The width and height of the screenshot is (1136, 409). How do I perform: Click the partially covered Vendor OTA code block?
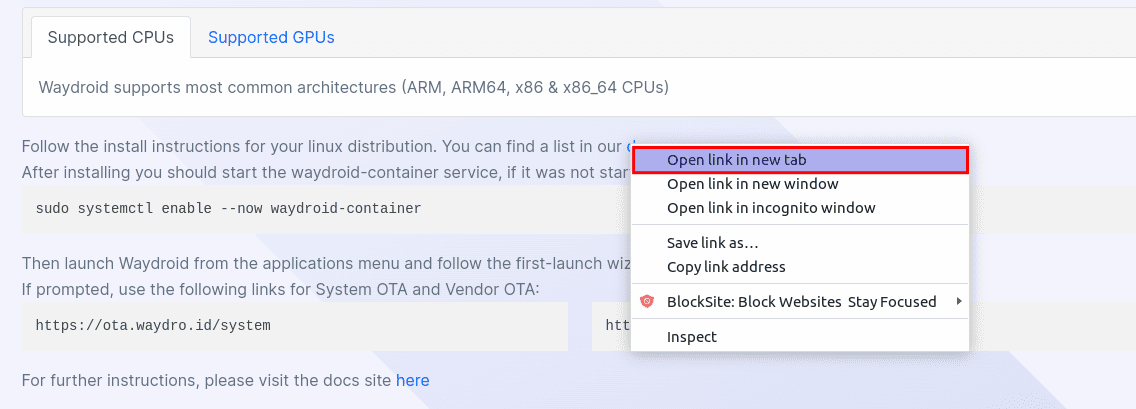pyautogui.click(x=611, y=326)
